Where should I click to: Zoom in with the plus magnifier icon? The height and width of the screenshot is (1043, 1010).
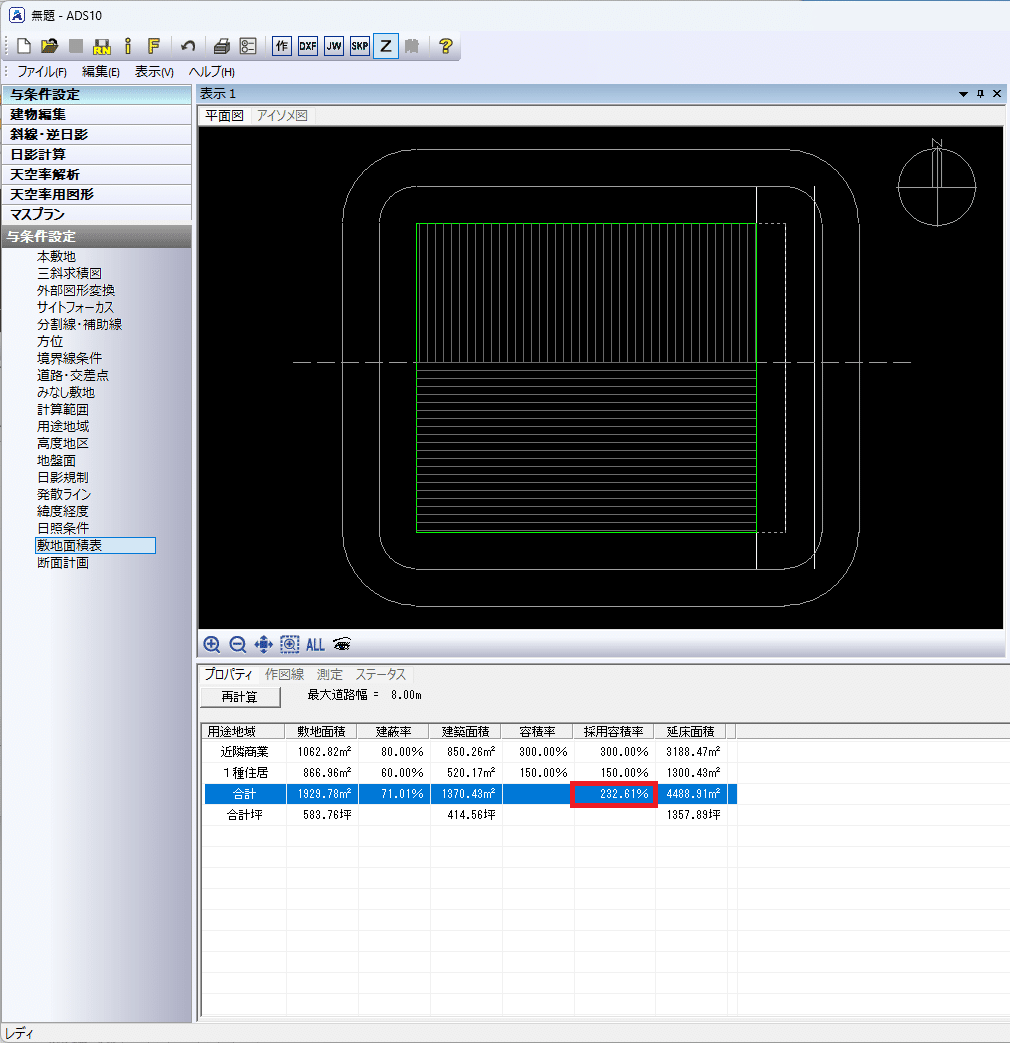pos(212,644)
